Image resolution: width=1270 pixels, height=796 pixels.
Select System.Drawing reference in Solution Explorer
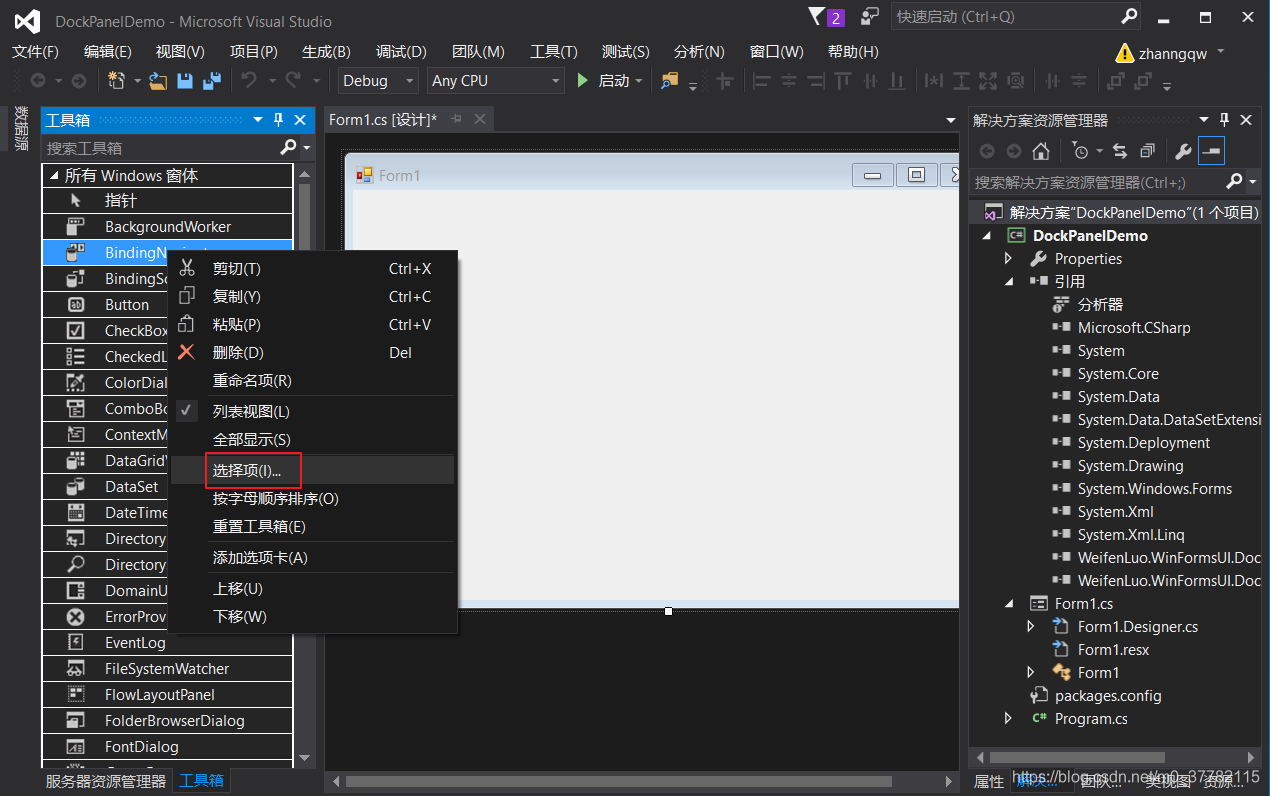(1130, 466)
